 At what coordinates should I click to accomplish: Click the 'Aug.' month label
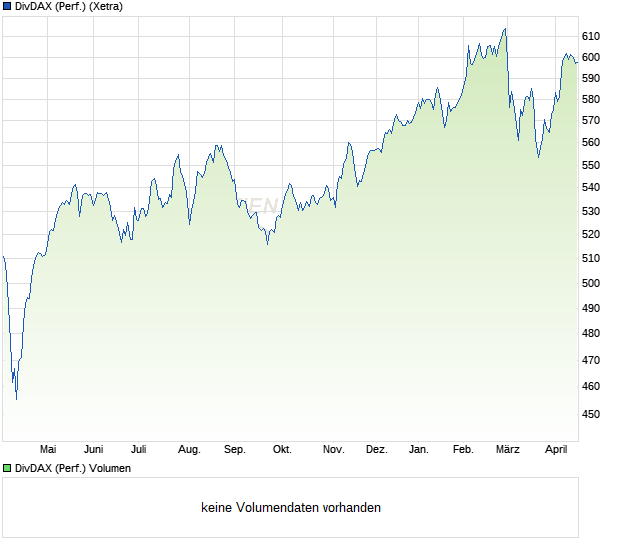(189, 450)
